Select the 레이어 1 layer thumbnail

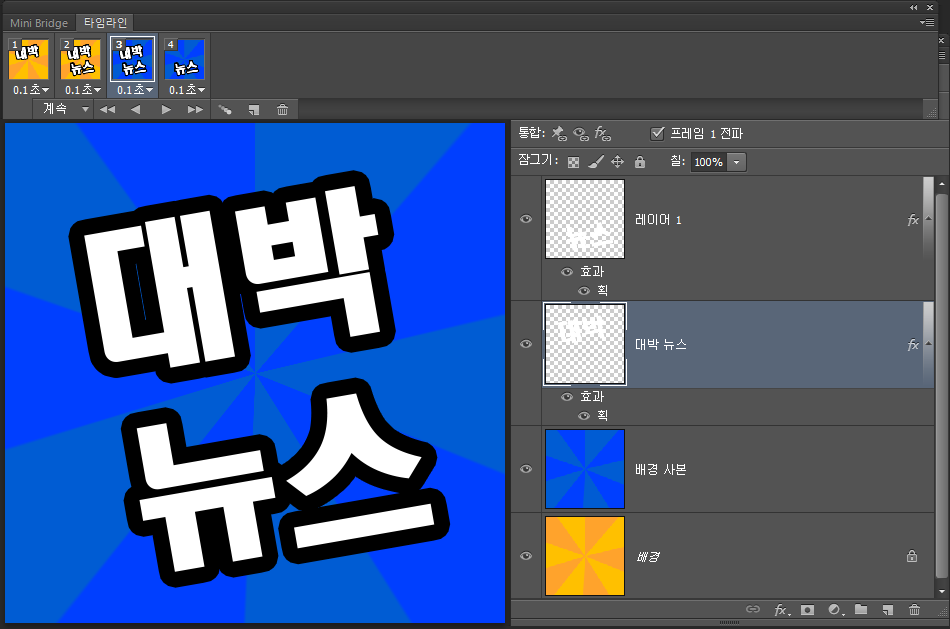tap(585, 219)
